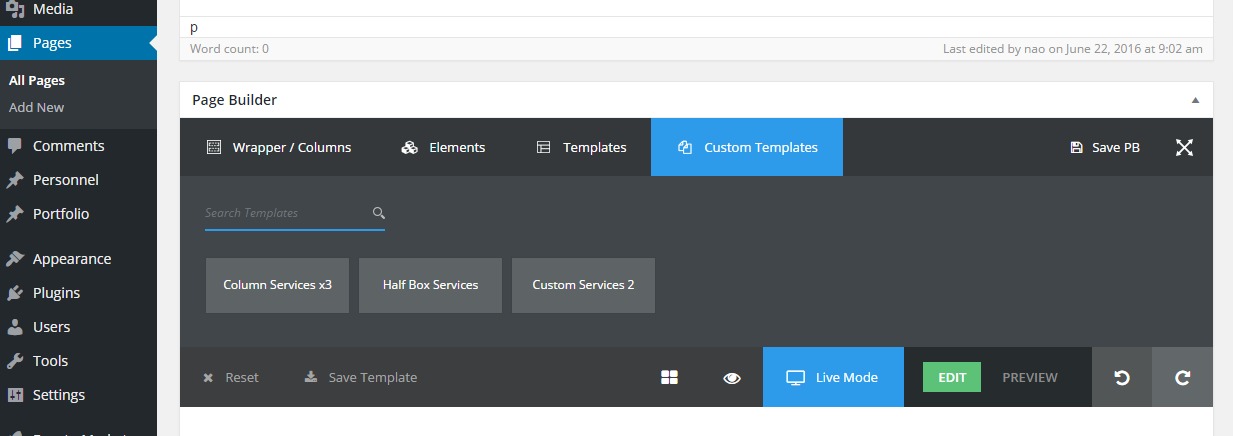The image size is (1233, 436).
Task: Choose the Half Box Services template
Action: coord(430,285)
